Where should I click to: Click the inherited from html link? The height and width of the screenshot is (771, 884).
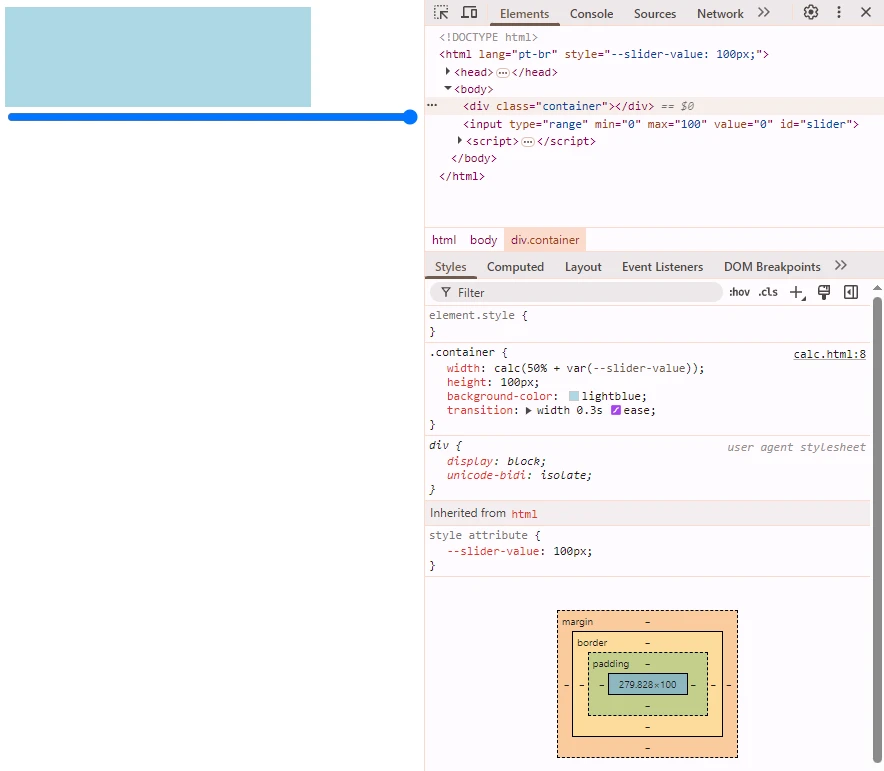(524, 514)
